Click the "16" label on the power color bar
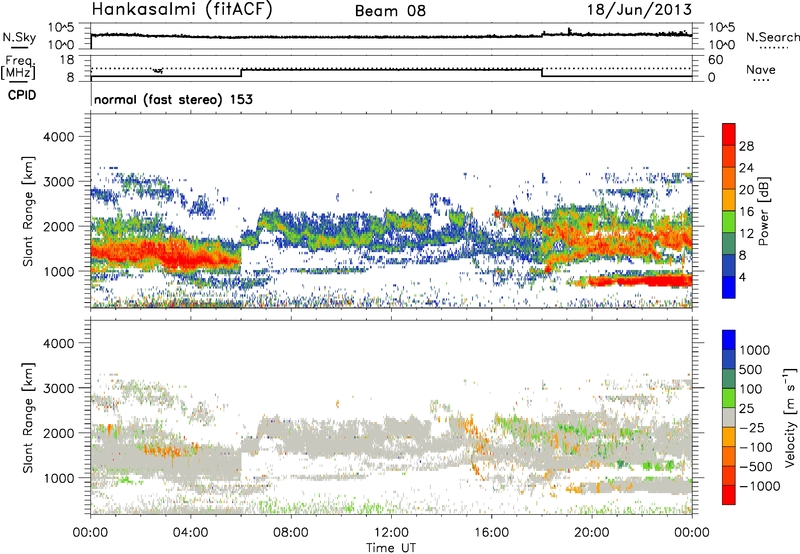 (746, 212)
